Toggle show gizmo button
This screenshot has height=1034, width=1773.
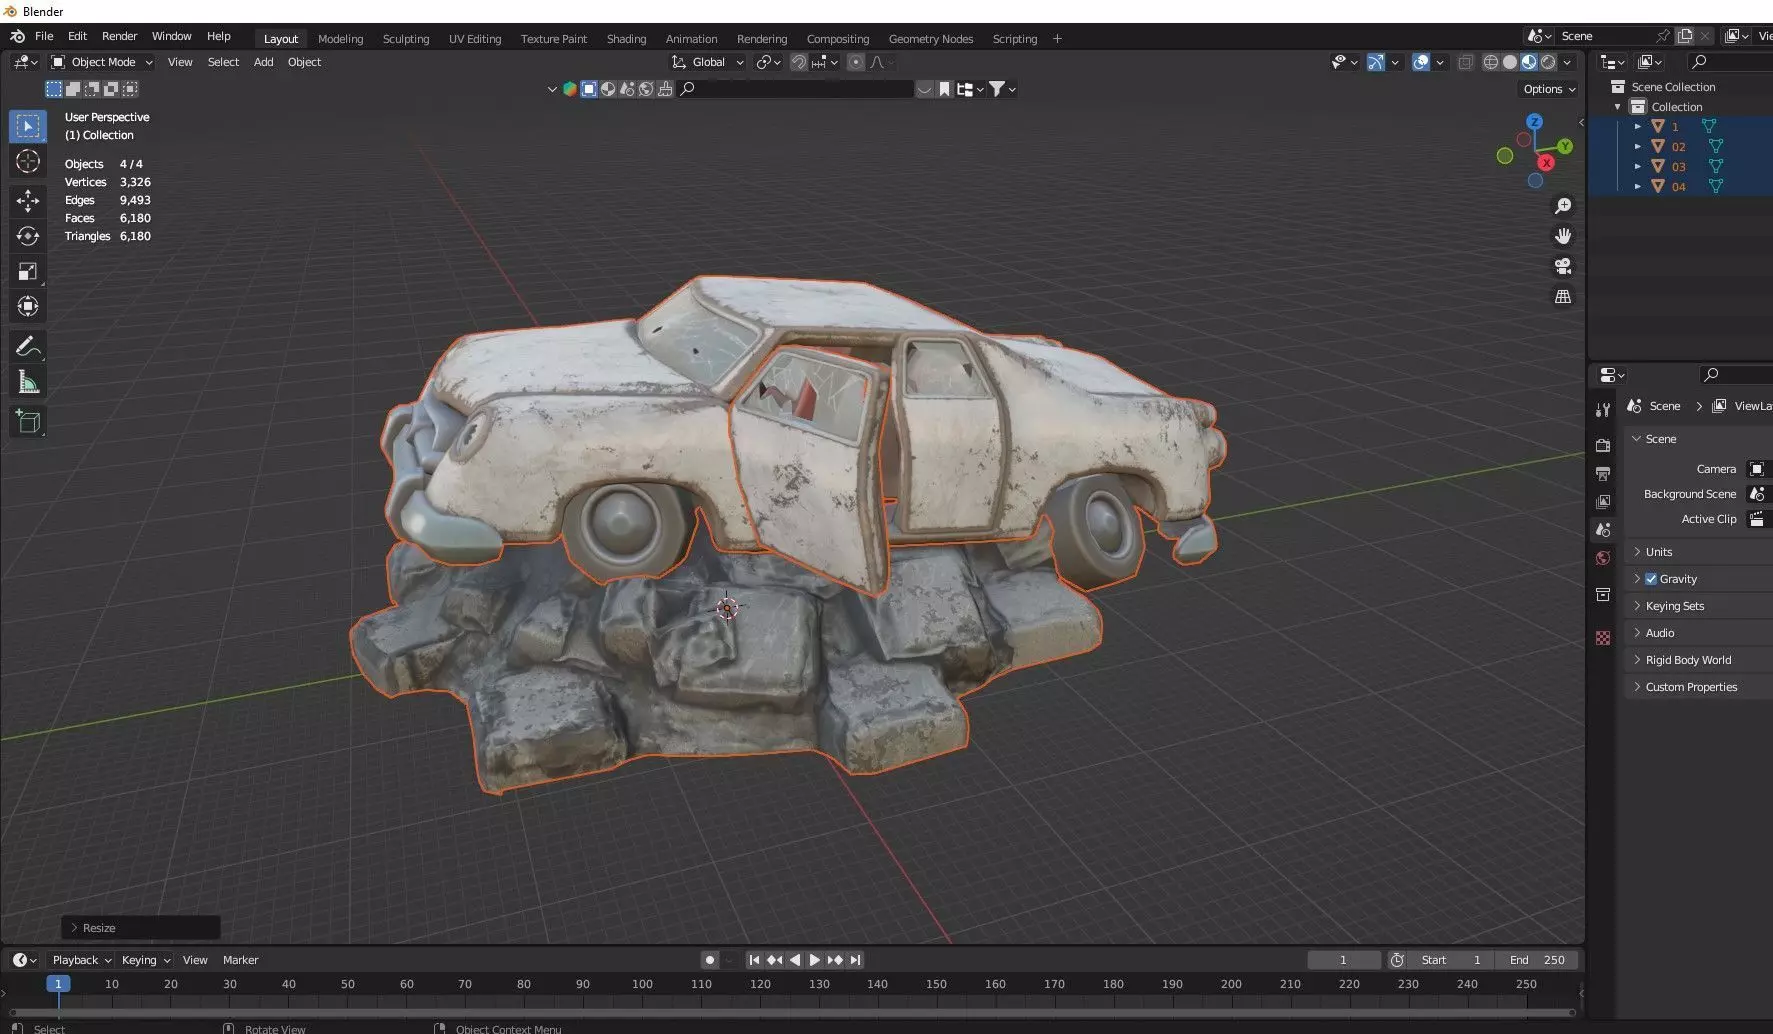point(1376,62)
